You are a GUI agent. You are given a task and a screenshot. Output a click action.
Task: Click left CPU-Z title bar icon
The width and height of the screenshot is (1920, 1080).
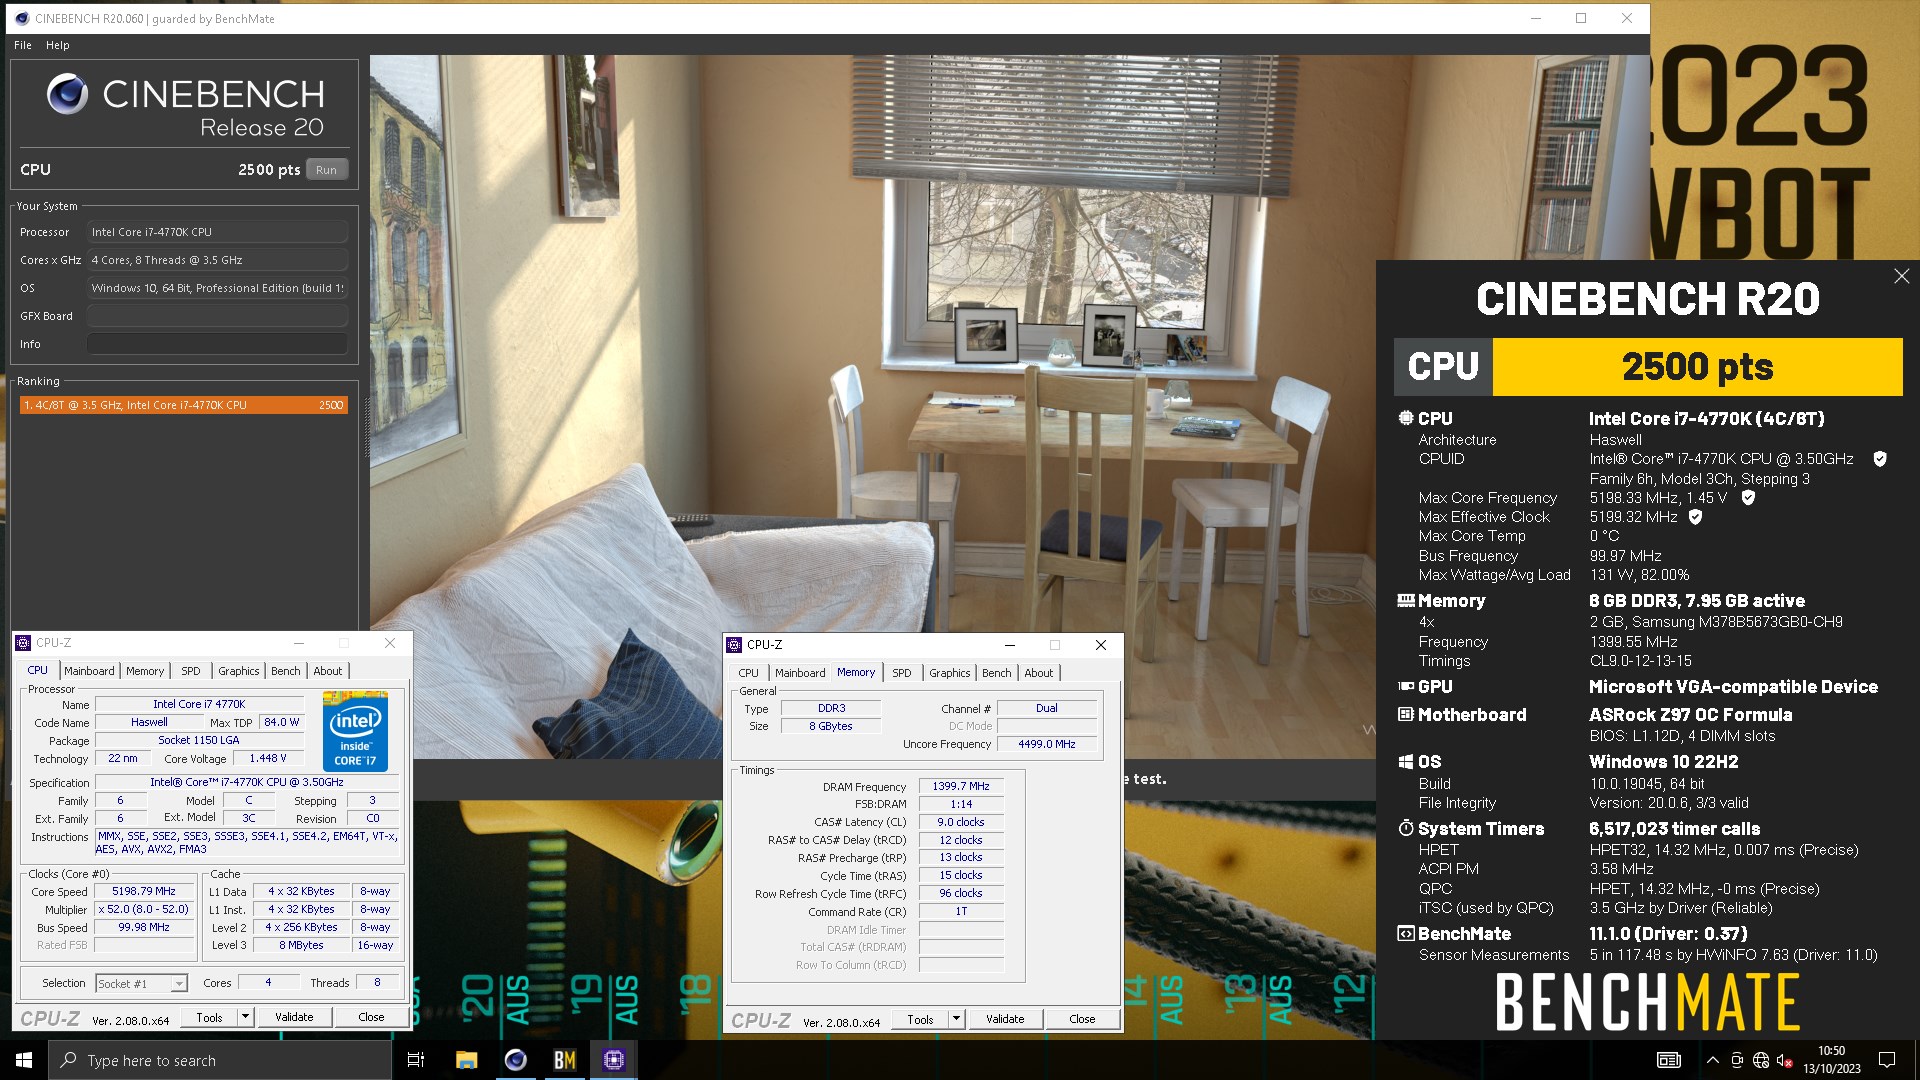[24, 643]
